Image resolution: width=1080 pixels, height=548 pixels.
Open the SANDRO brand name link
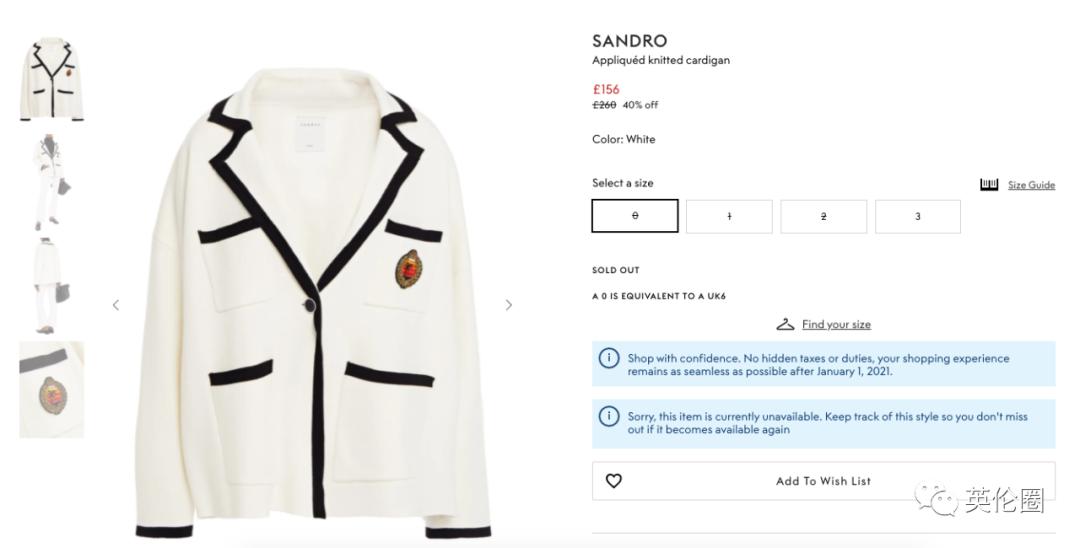click(x=629, y=41)
